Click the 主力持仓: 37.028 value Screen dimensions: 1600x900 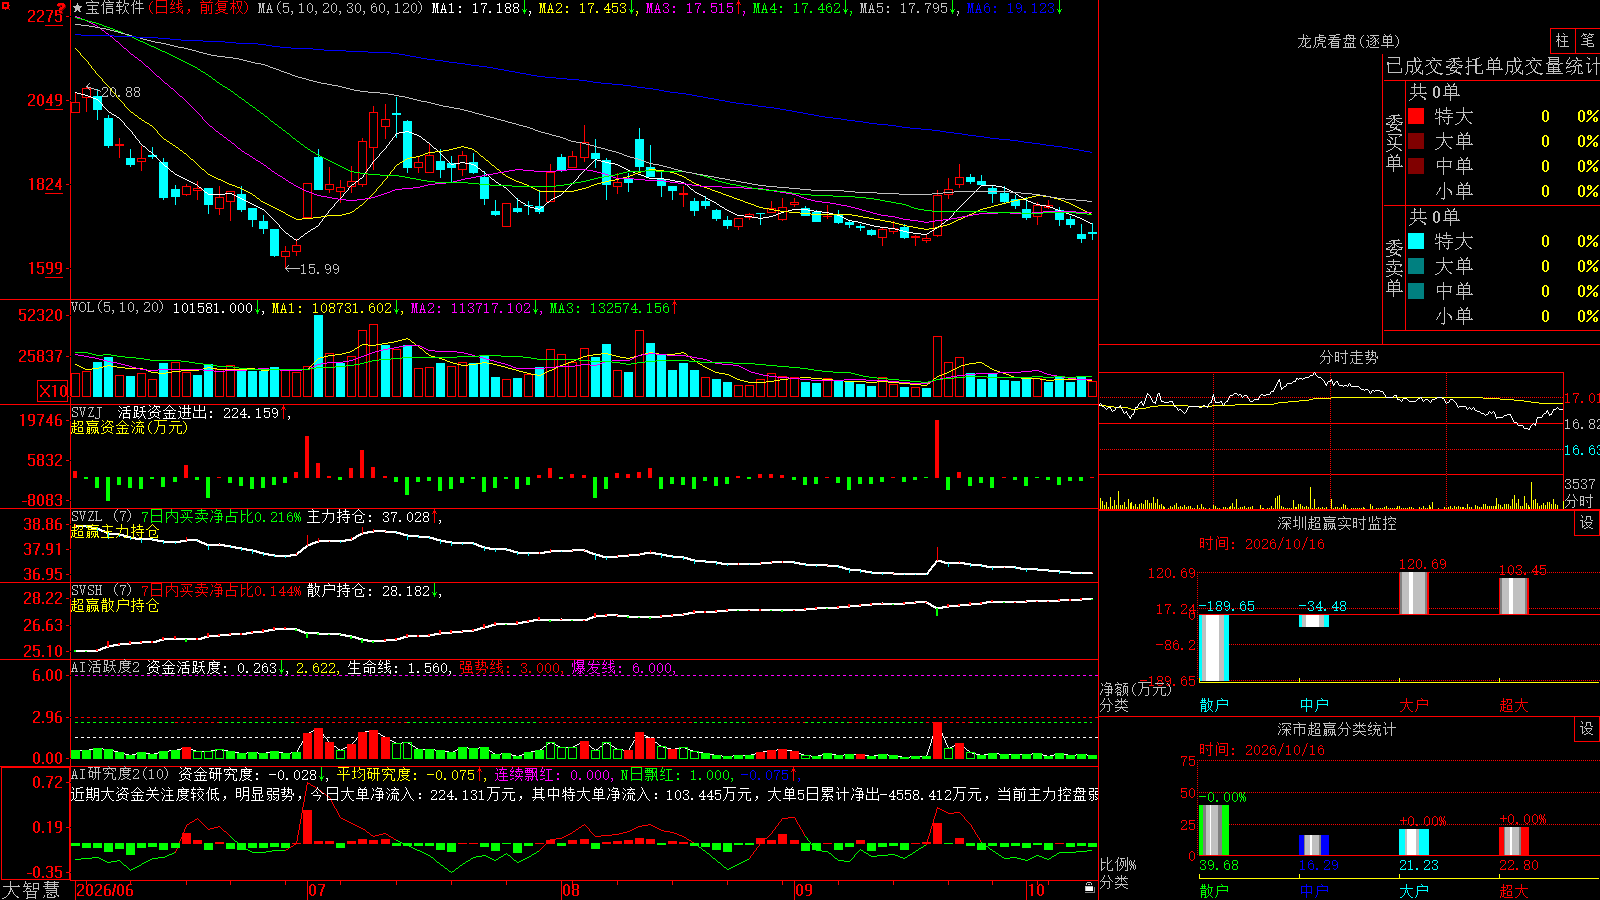tap(368, 517)
